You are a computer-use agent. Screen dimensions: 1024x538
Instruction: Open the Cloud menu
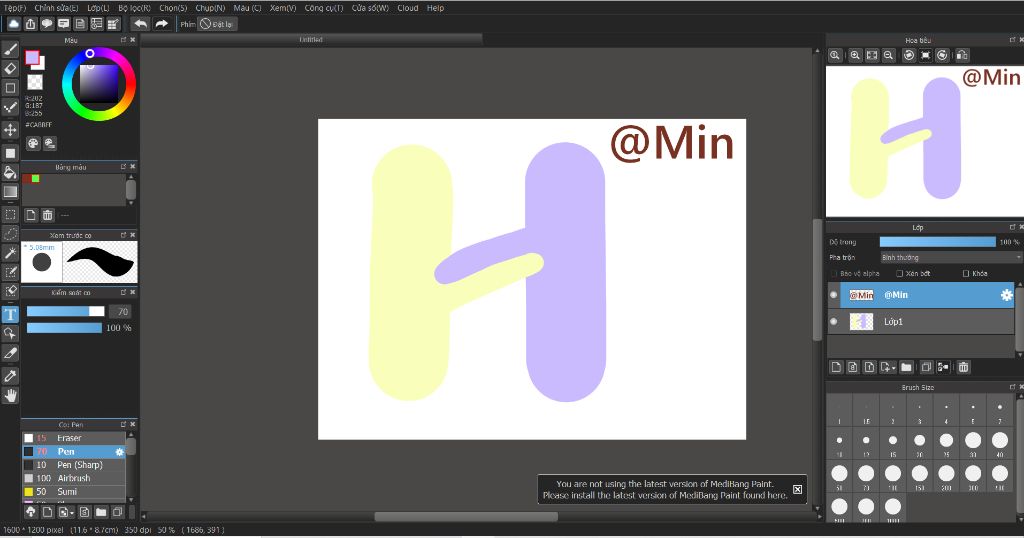click(x=408, y=8)
